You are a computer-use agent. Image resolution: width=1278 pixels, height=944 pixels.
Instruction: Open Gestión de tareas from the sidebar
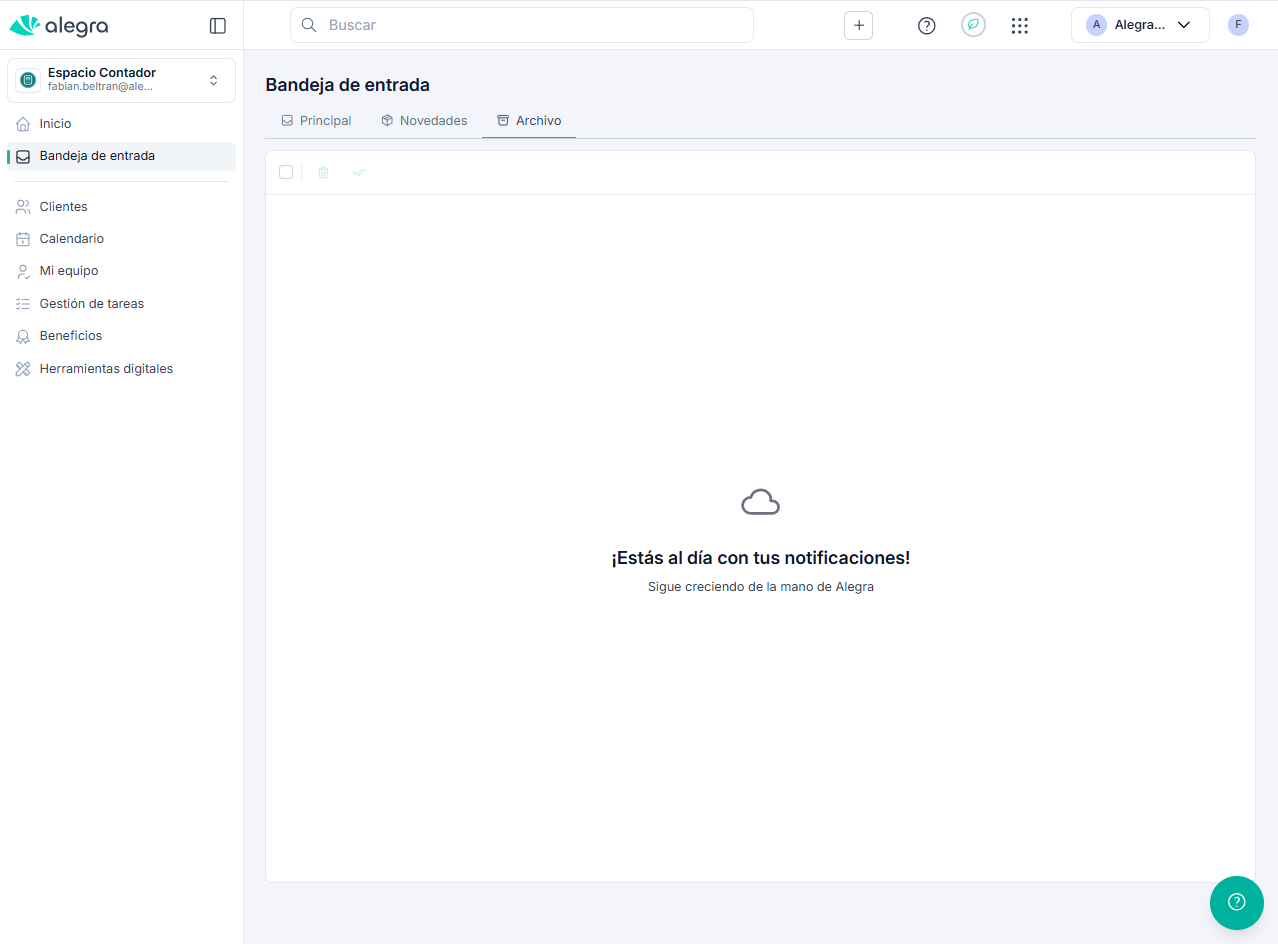[x=91, y=303]
